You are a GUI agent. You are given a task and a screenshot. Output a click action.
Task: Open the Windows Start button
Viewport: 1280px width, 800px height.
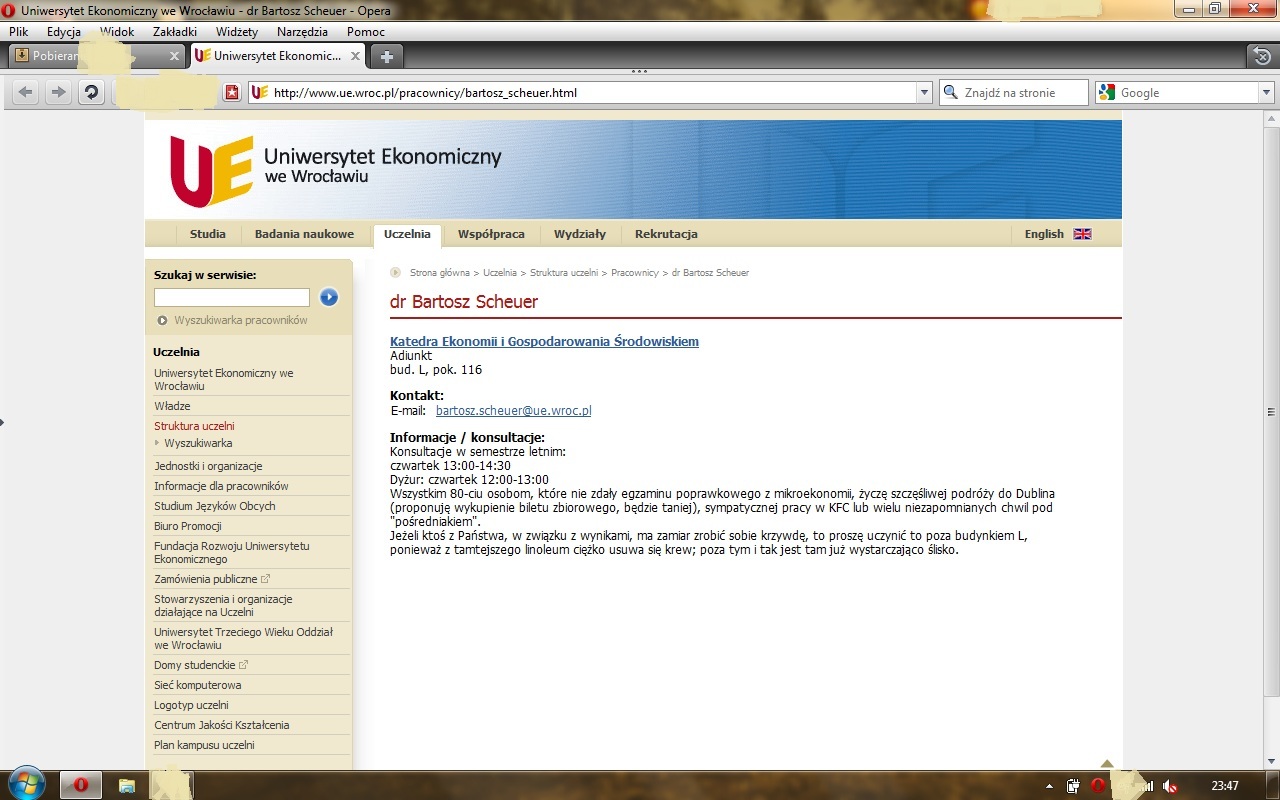tap(25, 784)
